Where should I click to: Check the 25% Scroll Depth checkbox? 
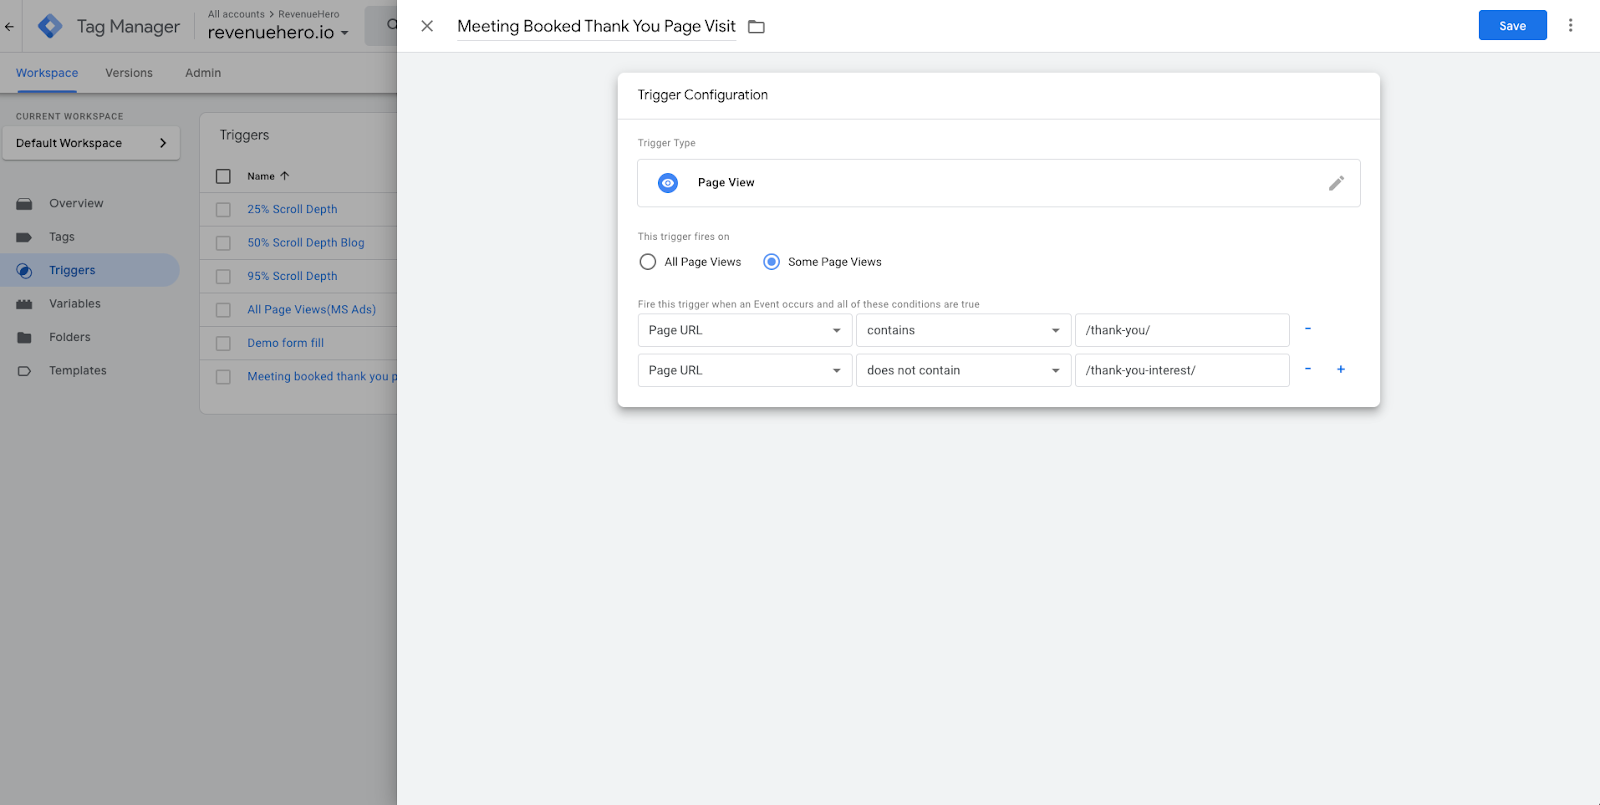click(x=223, y=210)
